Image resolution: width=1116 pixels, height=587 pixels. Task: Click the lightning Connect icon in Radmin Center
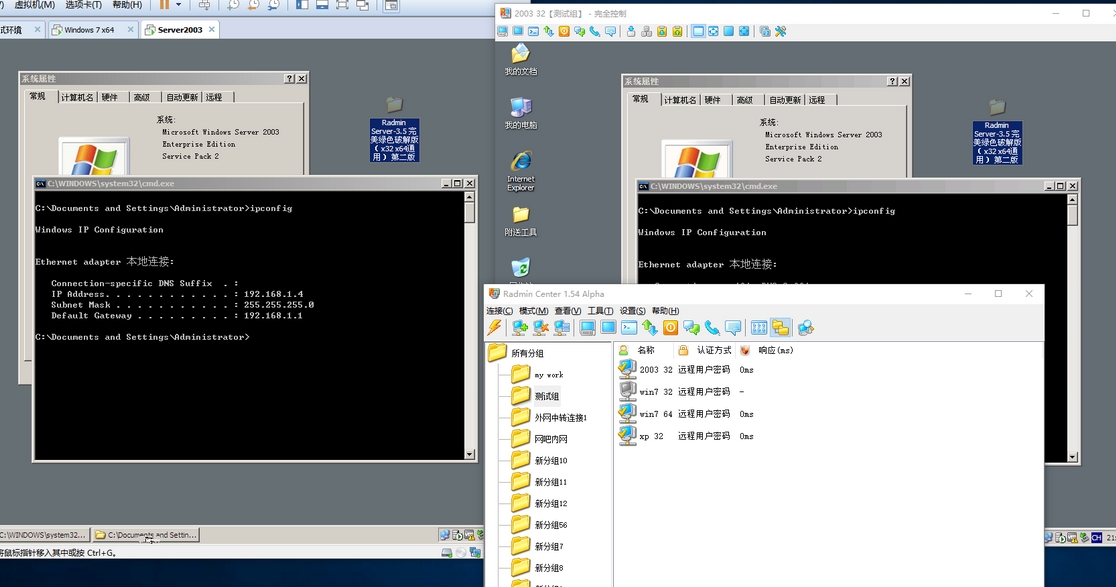click(x=494, y=327)
